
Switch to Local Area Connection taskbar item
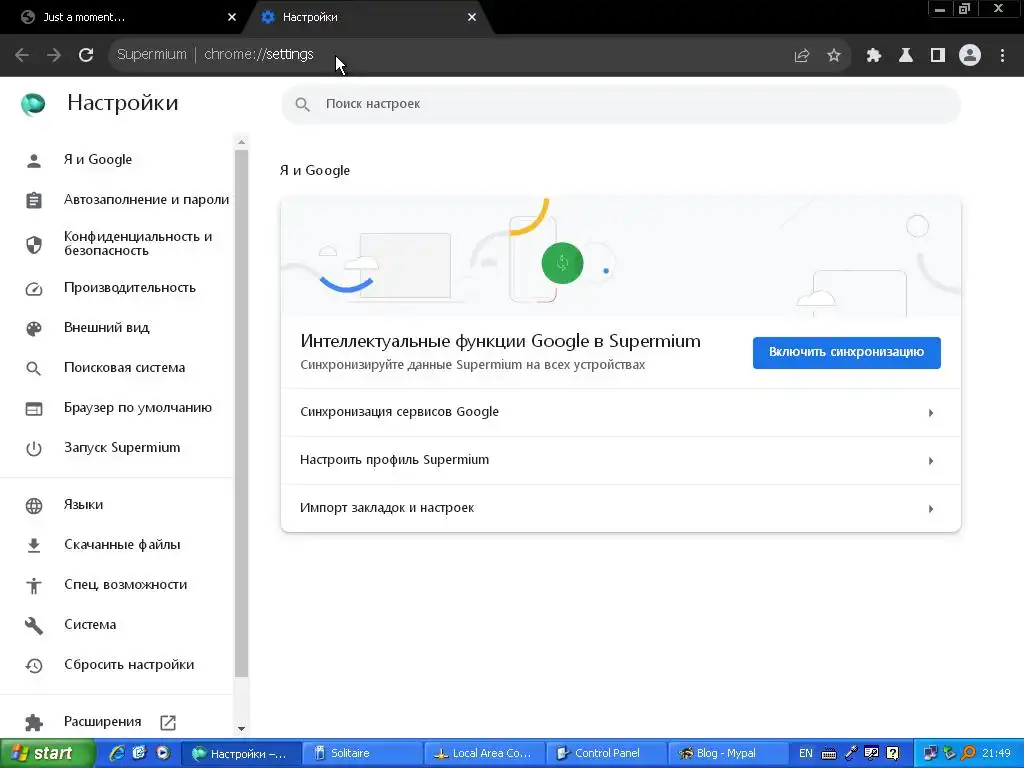point(484,754)
